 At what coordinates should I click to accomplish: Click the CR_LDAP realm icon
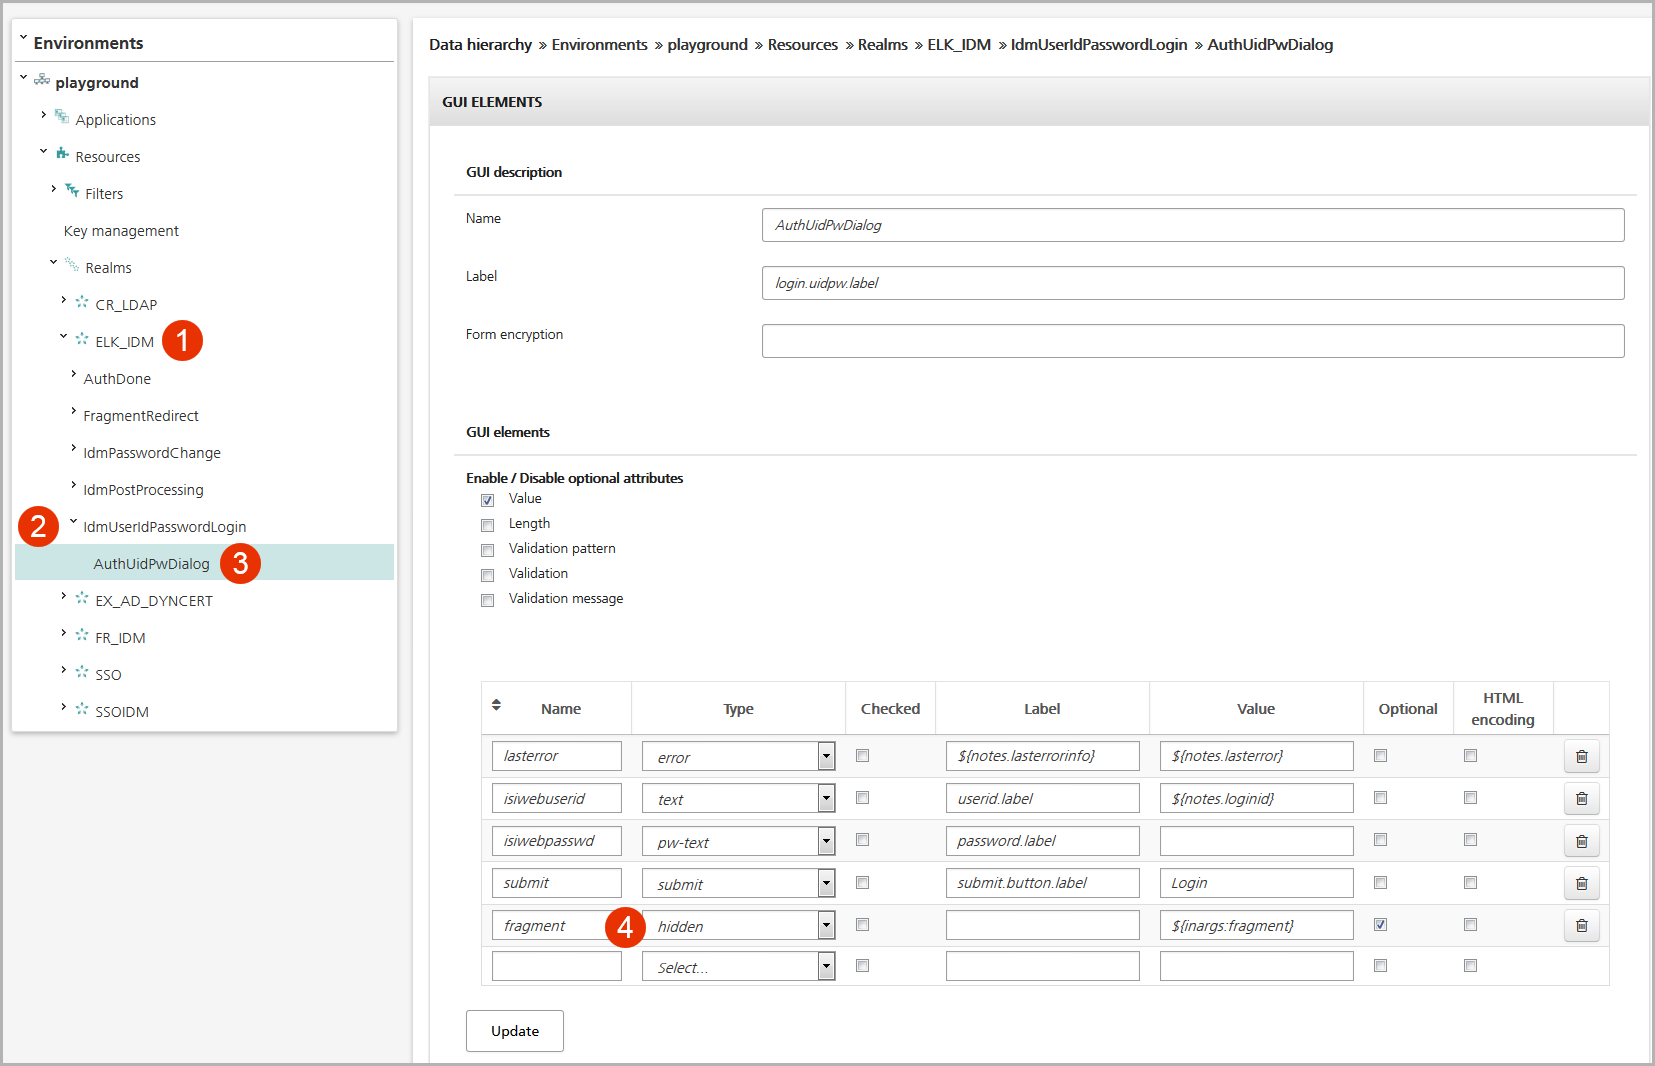pos(82,302)
